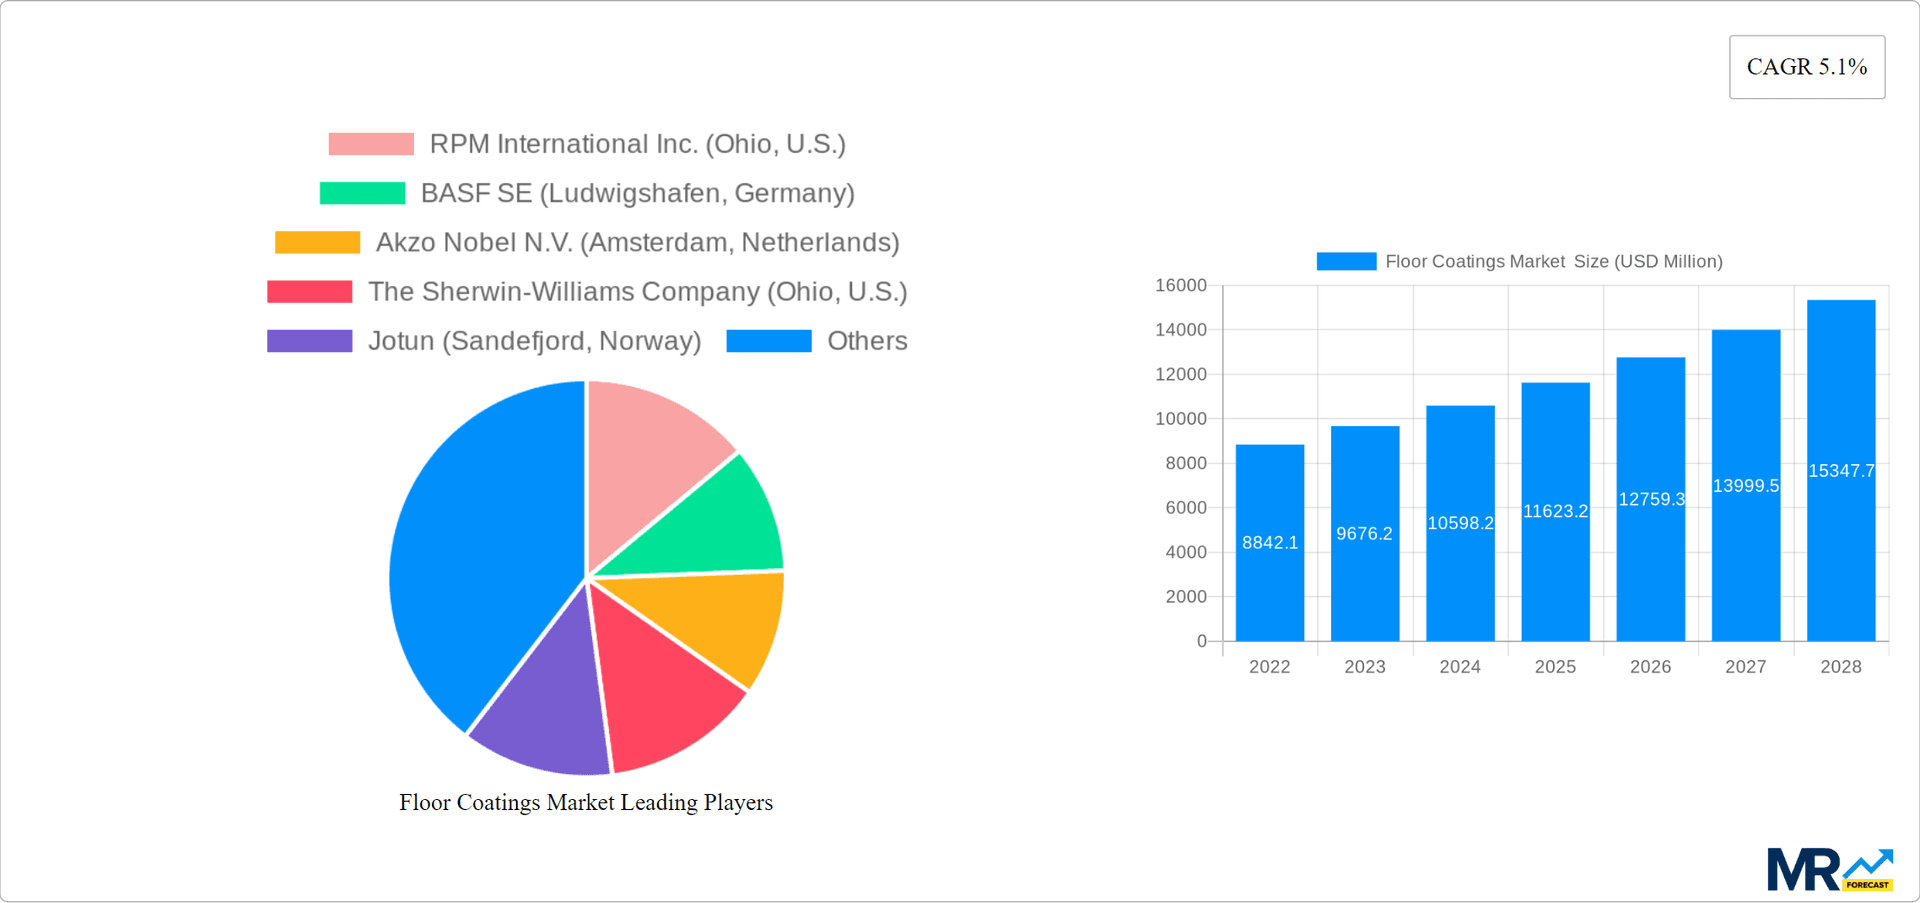Click the Floor Coatings Market Leading Players title
This screenshot has width=1920, height=903.
[x=586, y=802]
